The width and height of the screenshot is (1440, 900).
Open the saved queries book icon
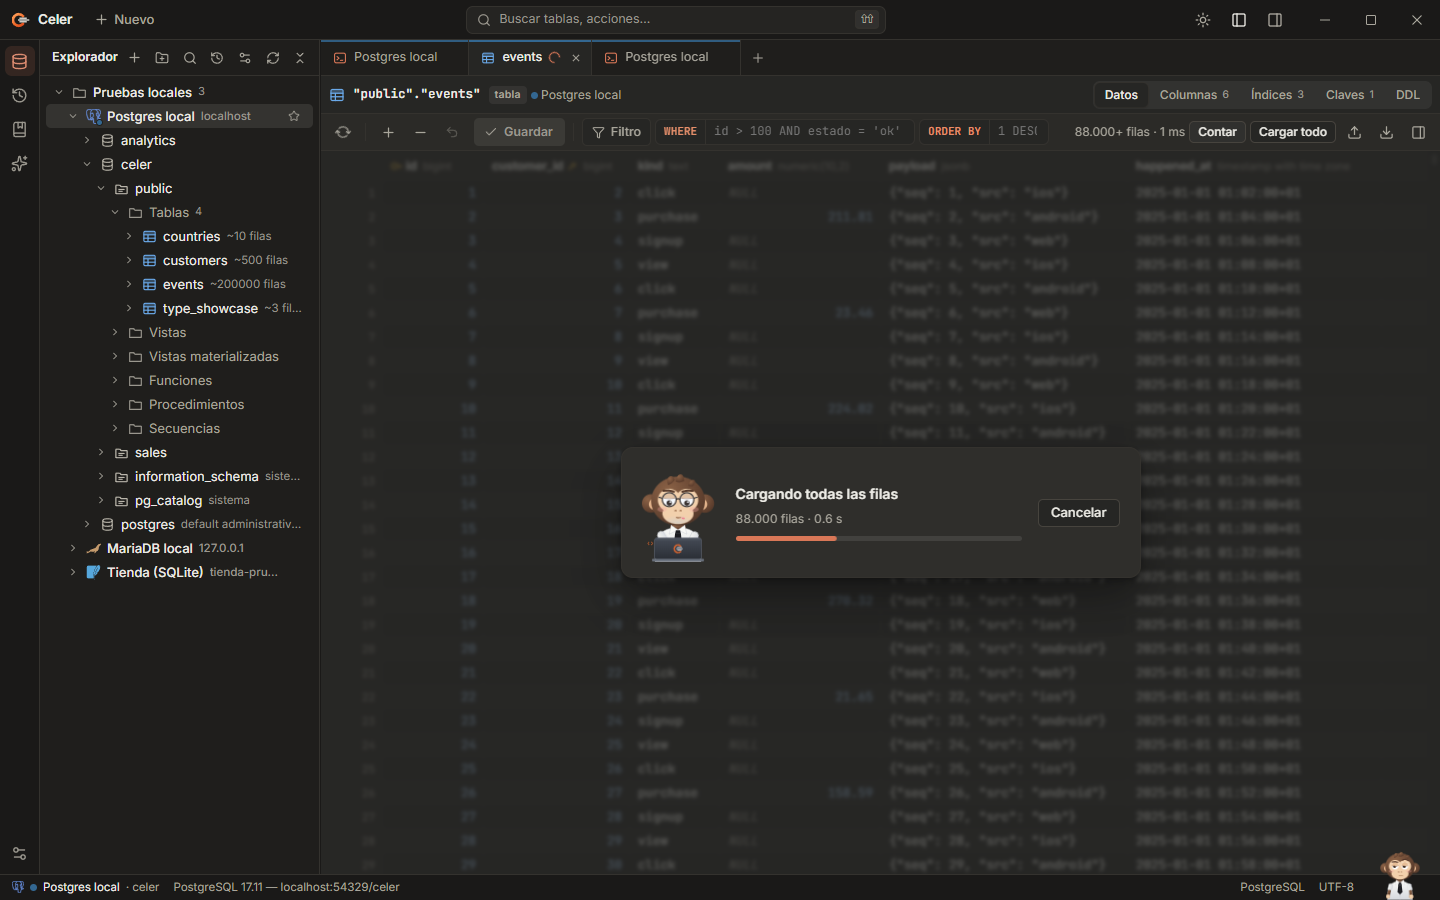19,130
